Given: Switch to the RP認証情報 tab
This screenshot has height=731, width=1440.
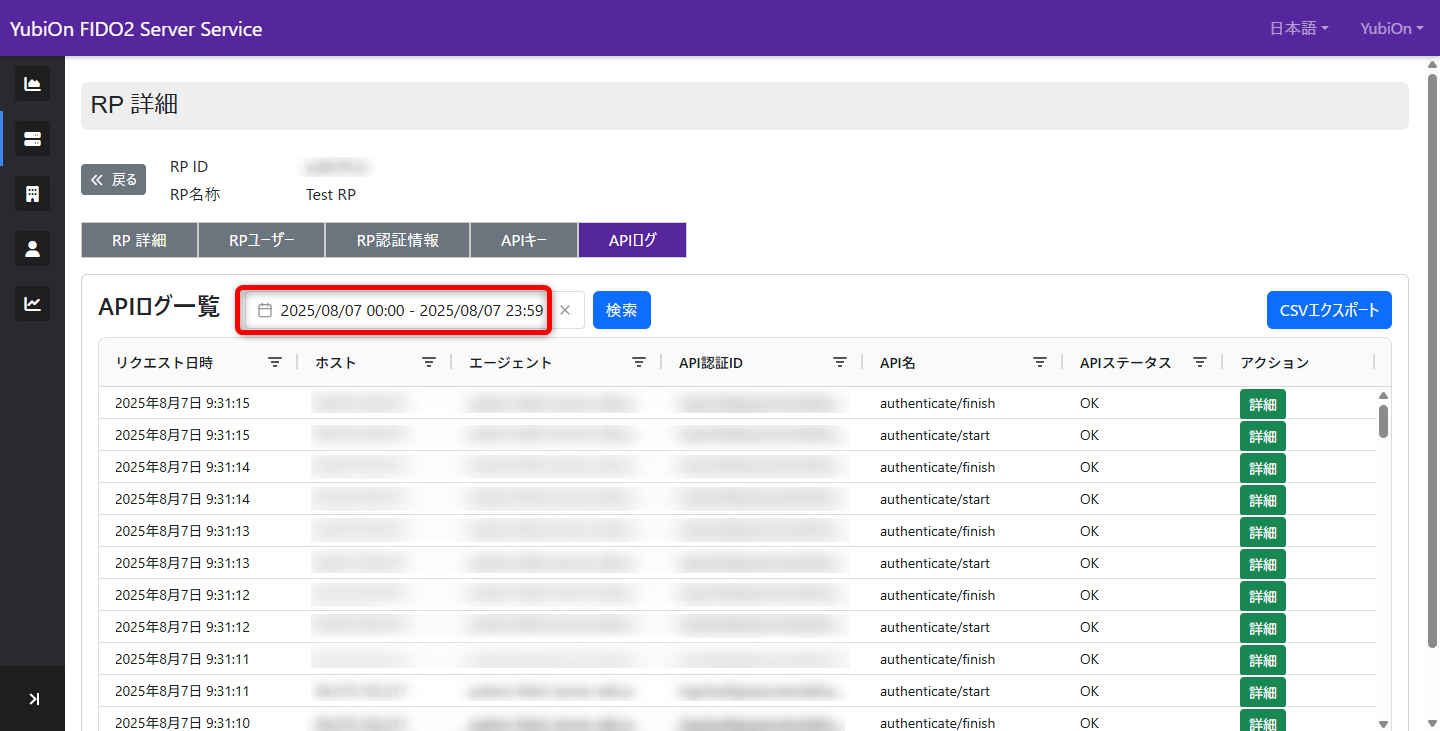Looking at the screenshot, I should pyautogui.click(x=397, y=240).
